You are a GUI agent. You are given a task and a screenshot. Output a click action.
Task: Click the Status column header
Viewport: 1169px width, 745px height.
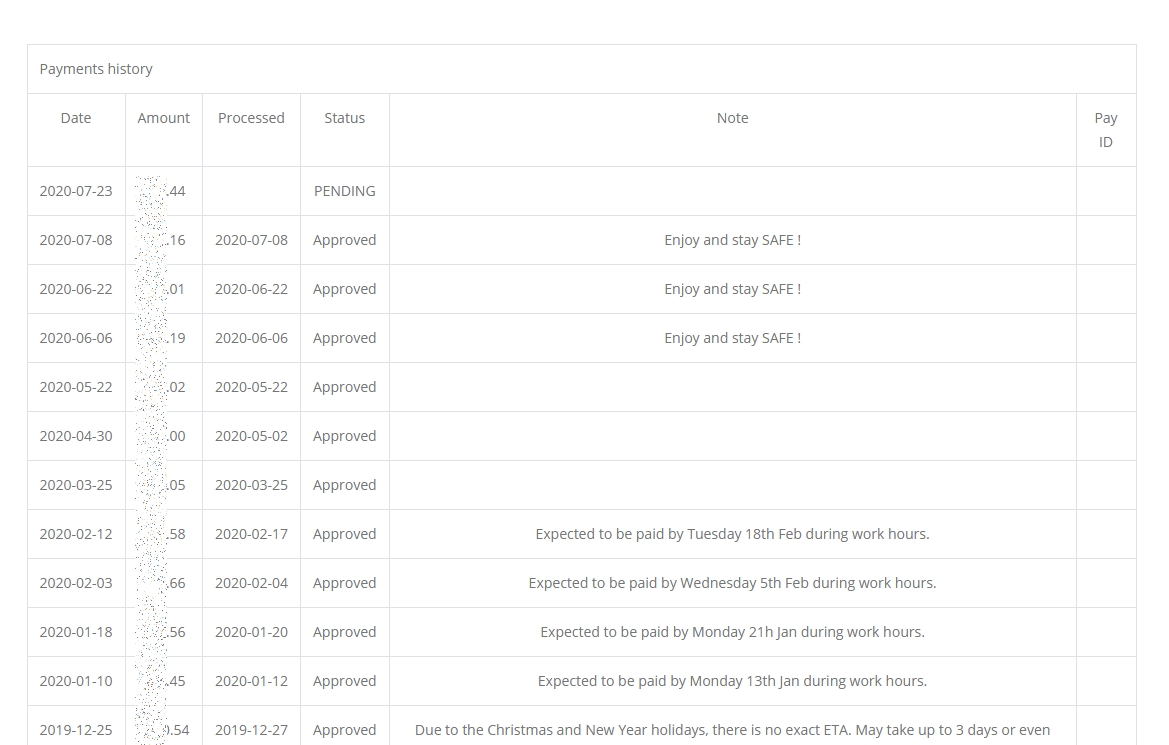click(x=344, y=118)
